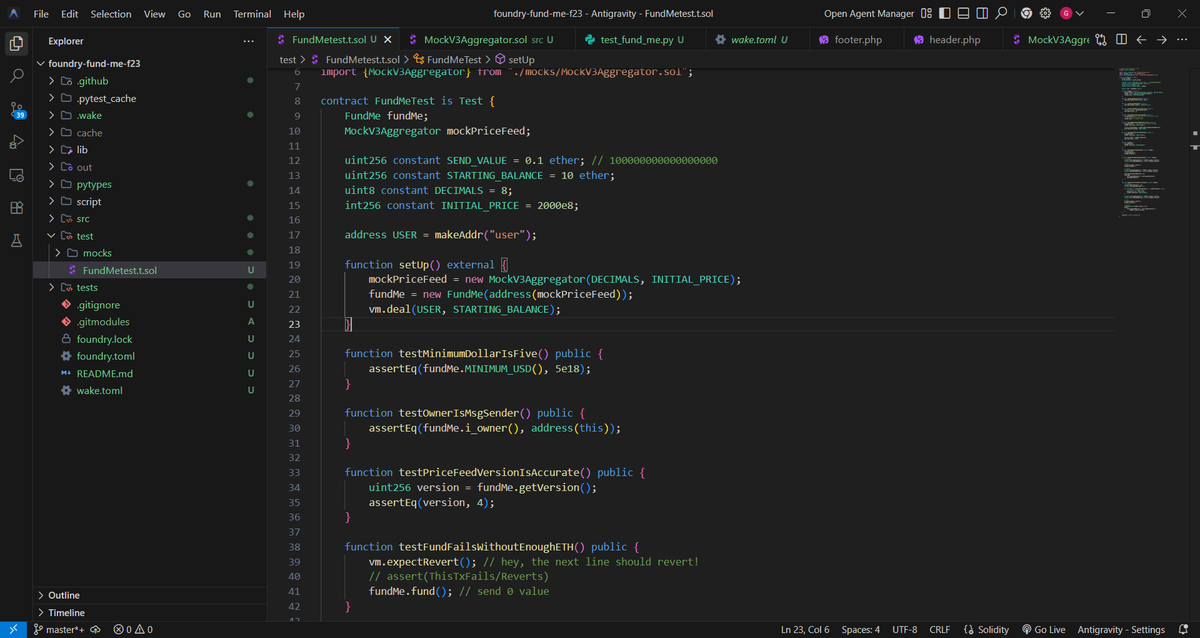Open editor more actions ellipsis

coord(1182,40)
